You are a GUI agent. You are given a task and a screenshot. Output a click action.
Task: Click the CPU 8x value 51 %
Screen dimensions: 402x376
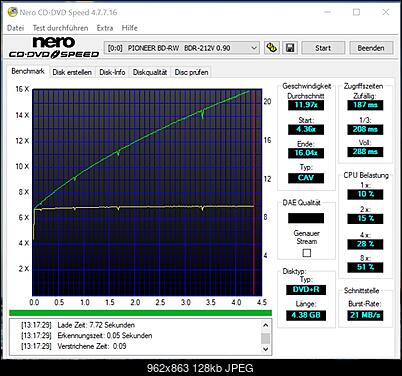tap(365, 267)
